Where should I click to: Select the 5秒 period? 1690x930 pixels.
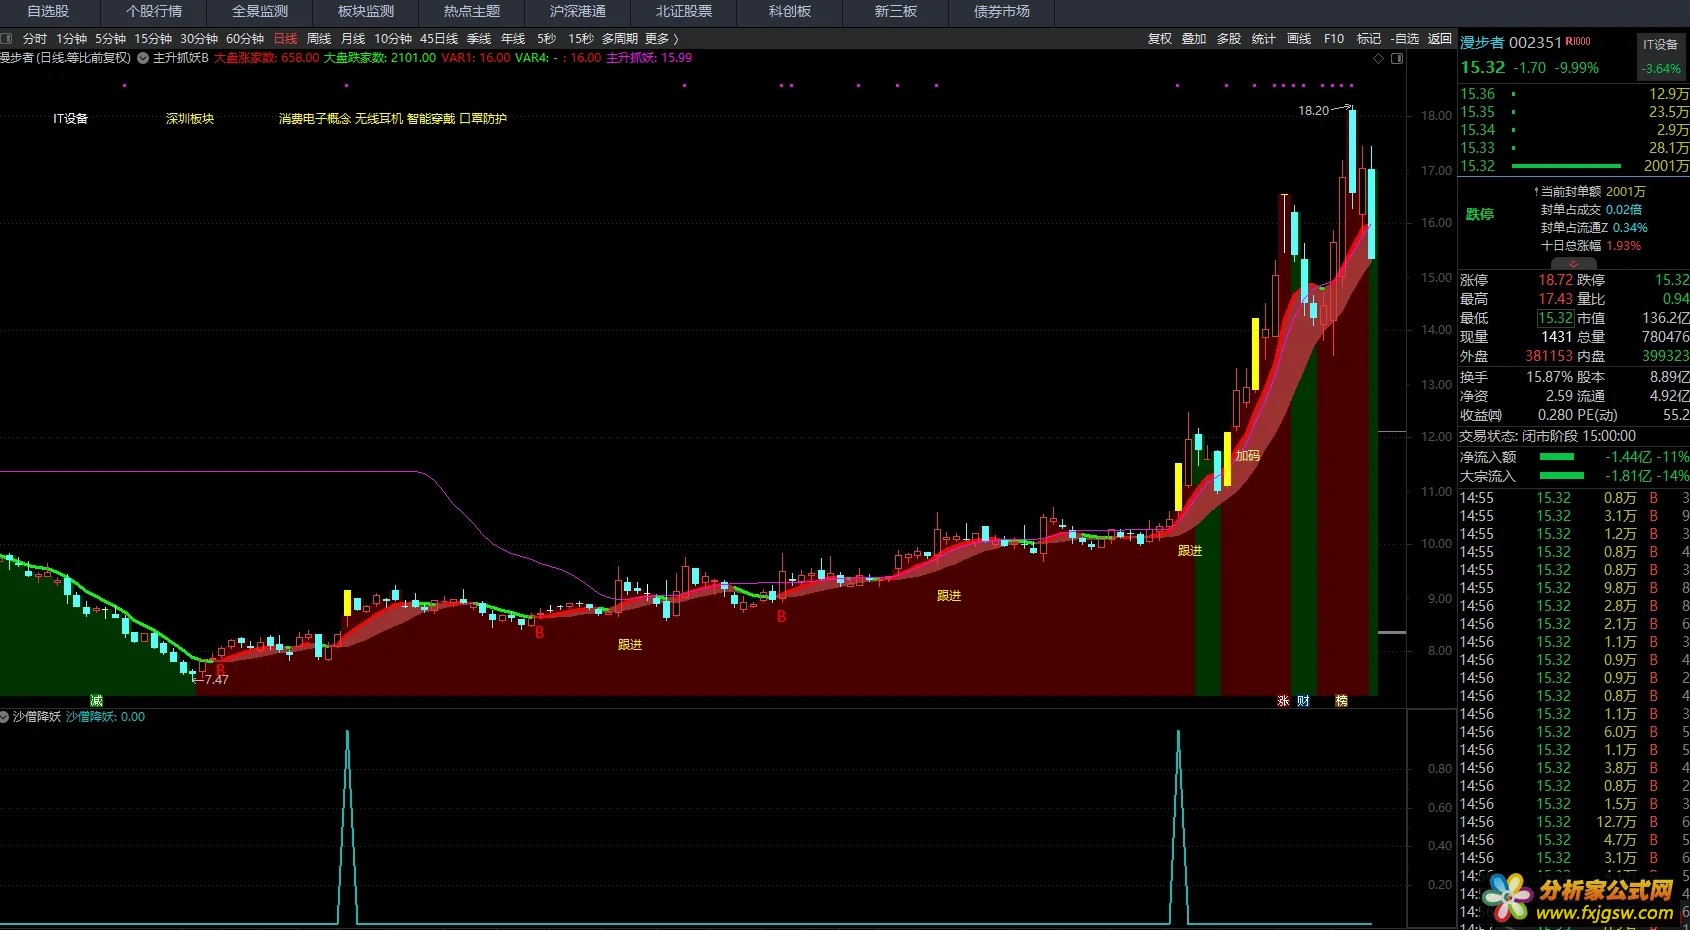point(546,39)
